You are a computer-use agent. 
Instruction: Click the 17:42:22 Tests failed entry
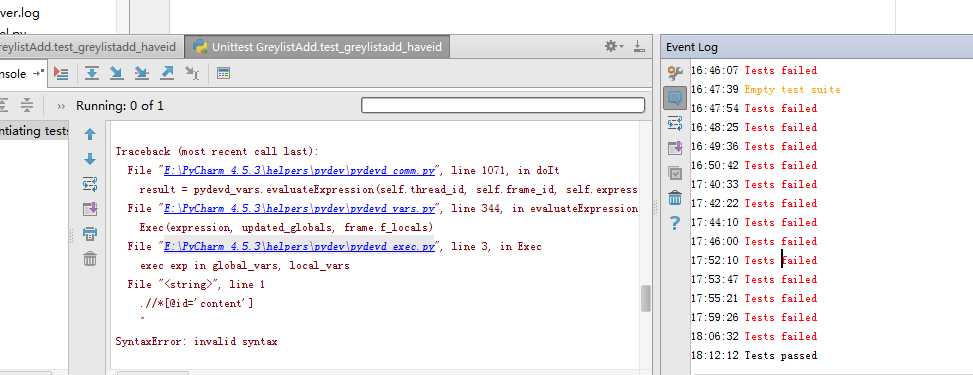tap(754, 203)
